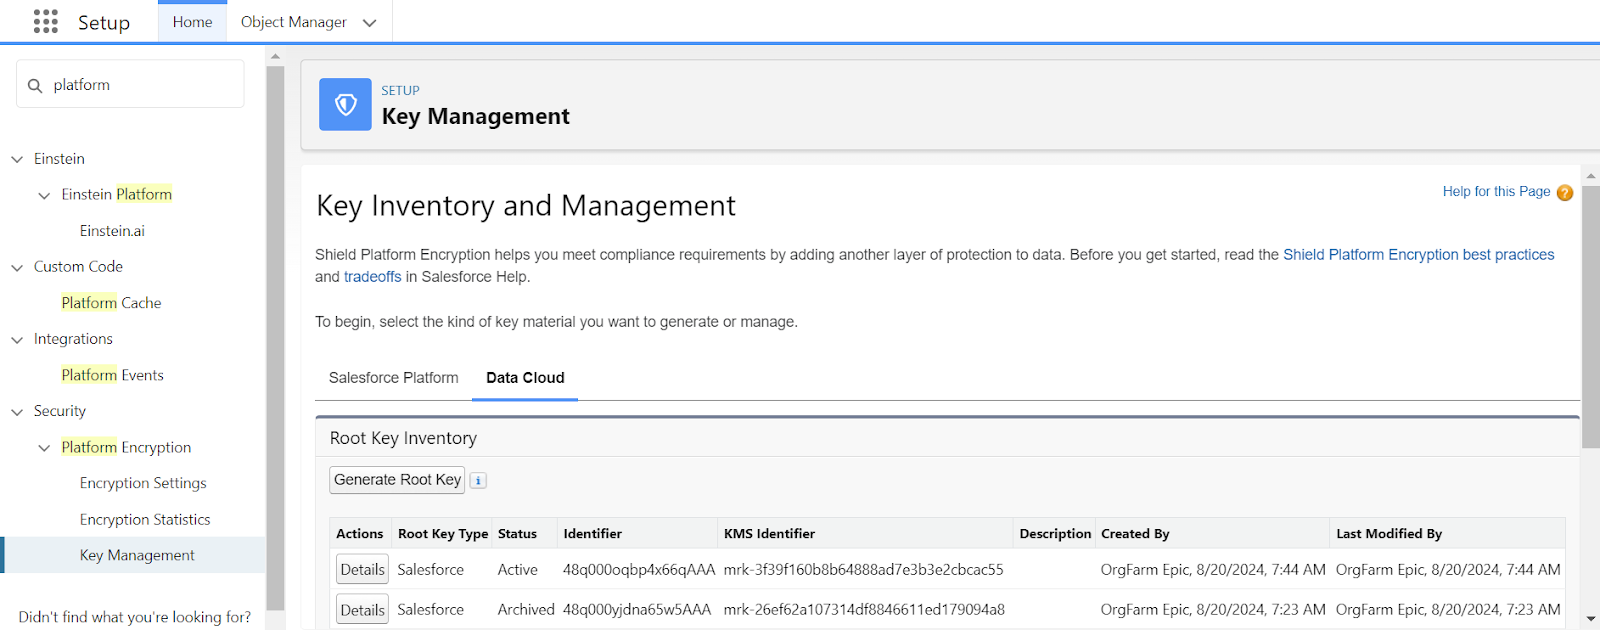Click the orange help question mark icon
The image size is (1600, 630).
click(x=1565, y=192)
